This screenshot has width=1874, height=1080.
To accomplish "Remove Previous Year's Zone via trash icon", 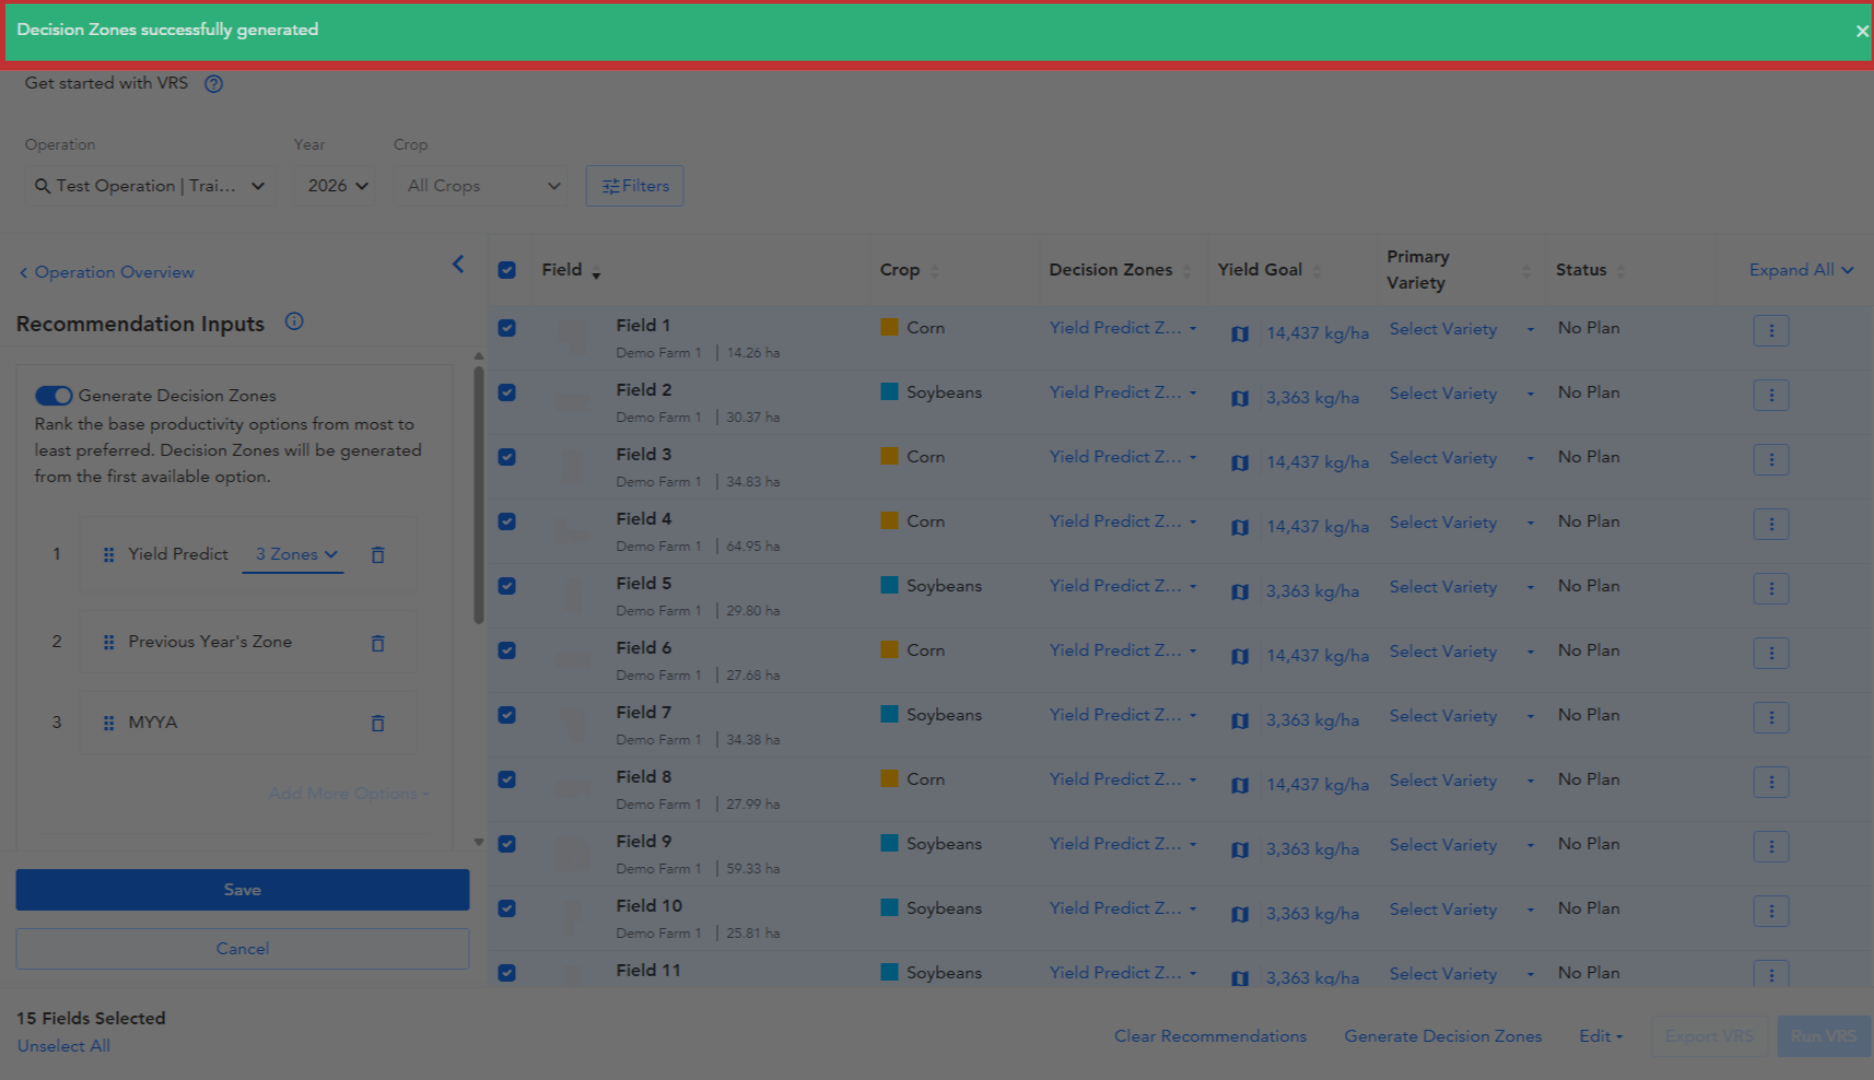I will coord(378,643).
